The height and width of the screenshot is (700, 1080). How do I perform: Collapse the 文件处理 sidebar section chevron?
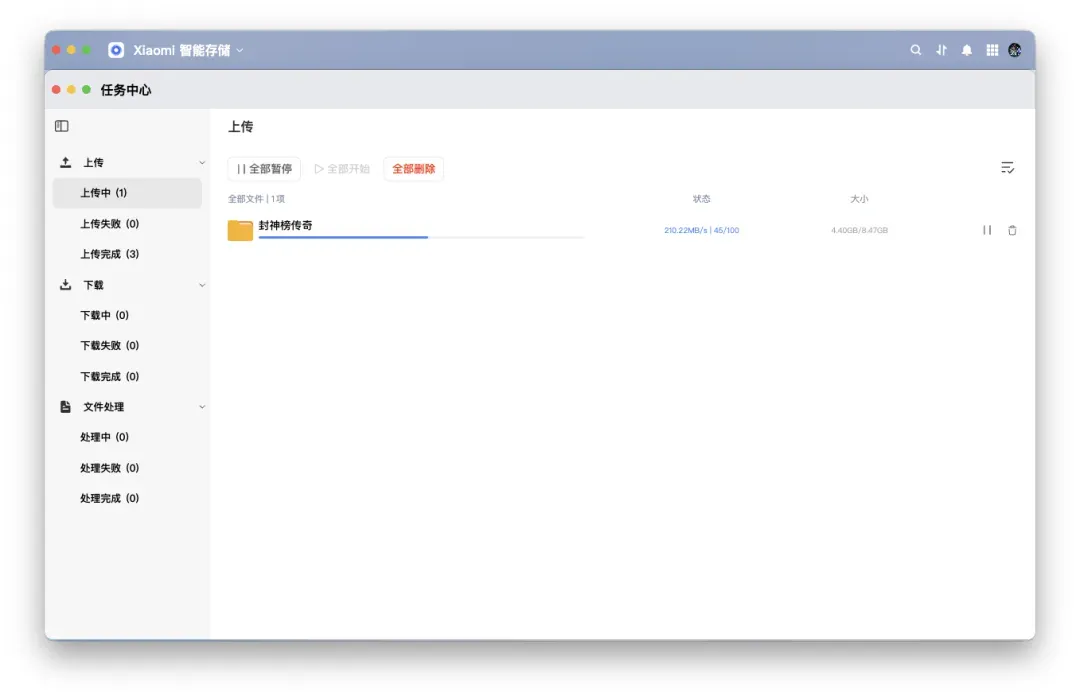(x=202, y=406)
